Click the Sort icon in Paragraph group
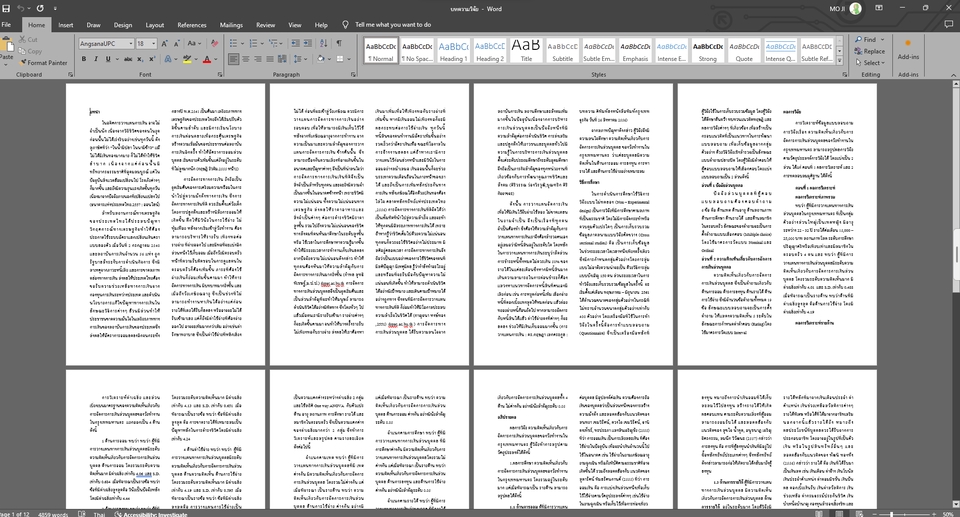960x517 pixels. pos(322,44)
